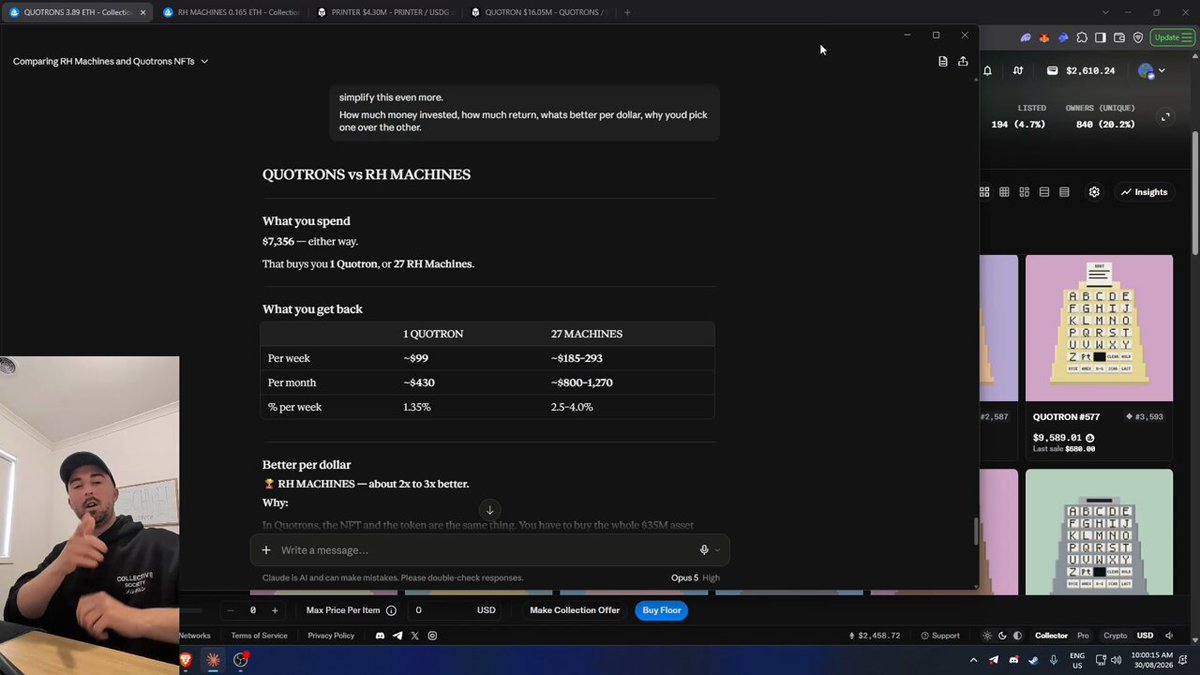The image size is (1200, 675).
Task: Decrease item count with the minus stepper
Action: [231, 610]
